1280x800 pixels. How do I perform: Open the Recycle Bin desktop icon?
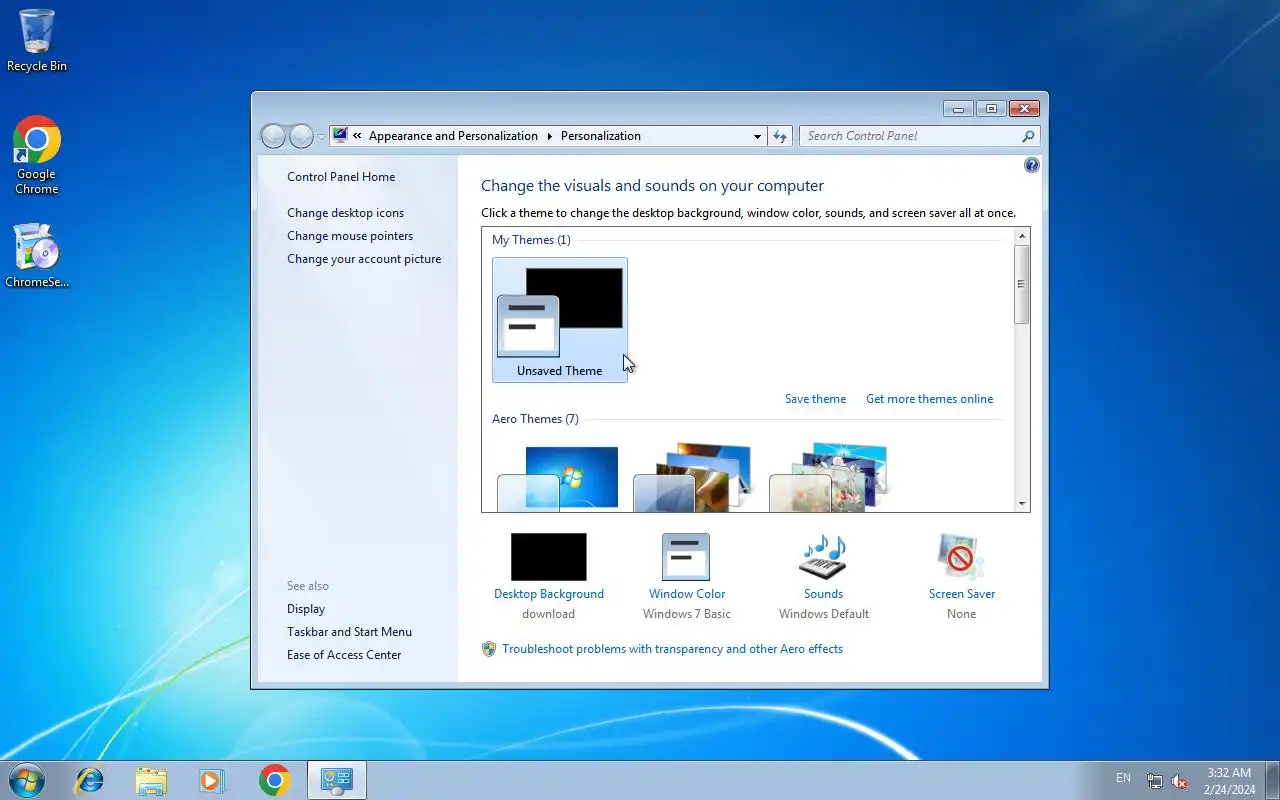(x=37, y=40)
